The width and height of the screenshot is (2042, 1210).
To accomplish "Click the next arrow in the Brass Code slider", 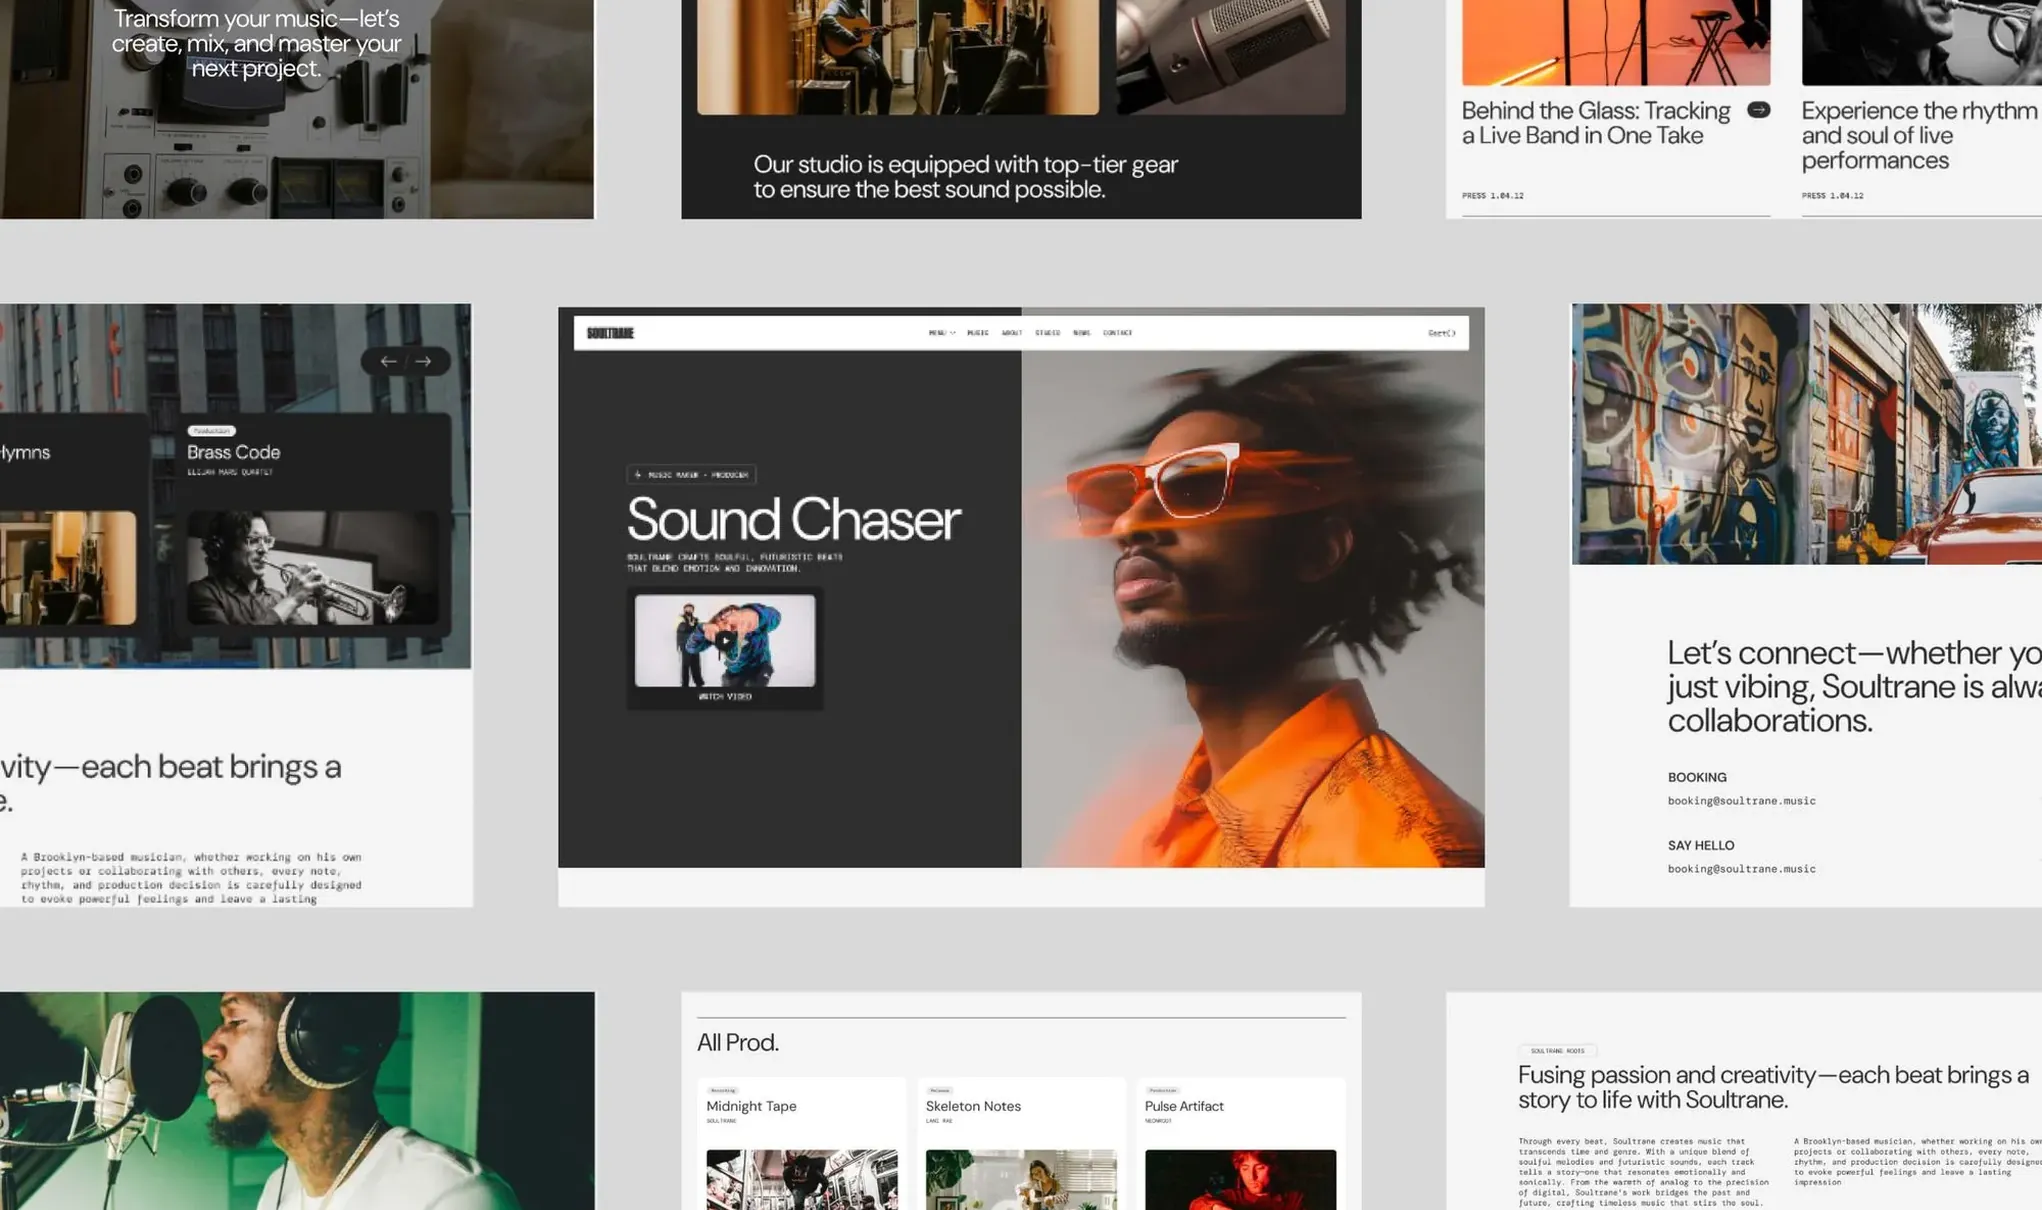I will click(x=423, y=361).
